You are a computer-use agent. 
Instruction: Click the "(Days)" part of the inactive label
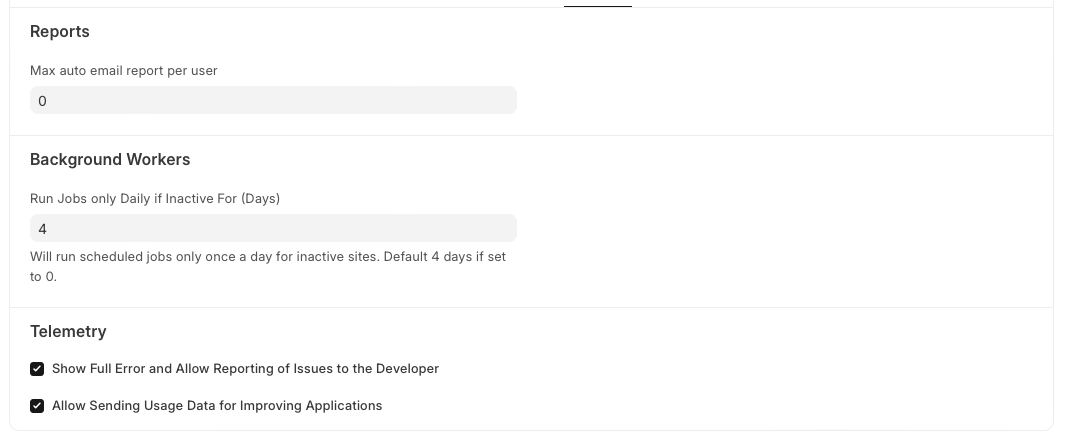click(x=260, y=199)
